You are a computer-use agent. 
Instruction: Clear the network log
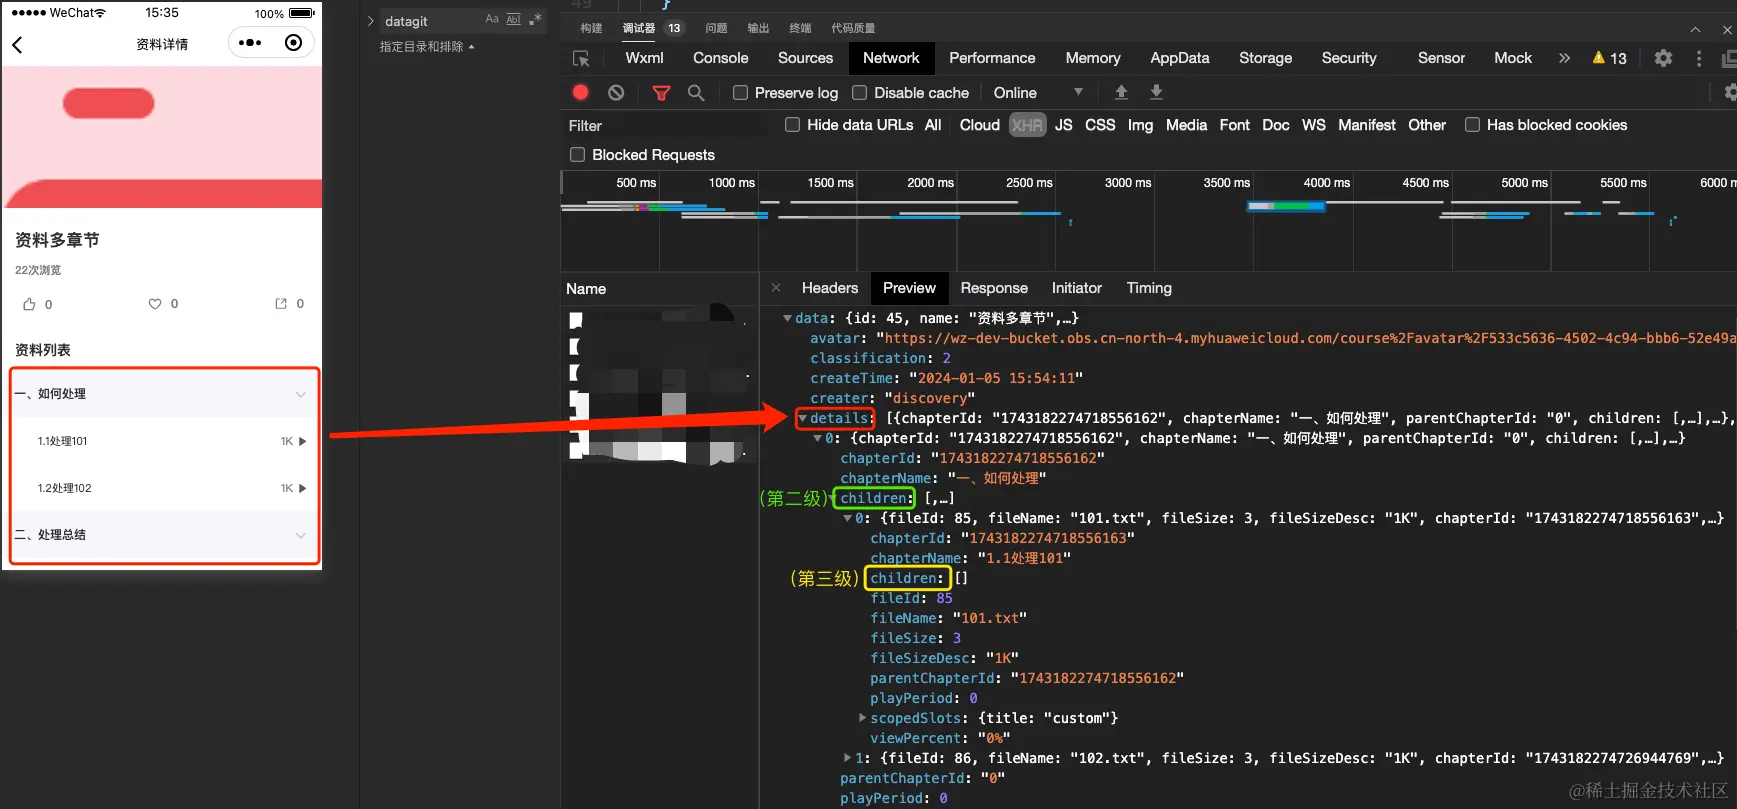616,92
